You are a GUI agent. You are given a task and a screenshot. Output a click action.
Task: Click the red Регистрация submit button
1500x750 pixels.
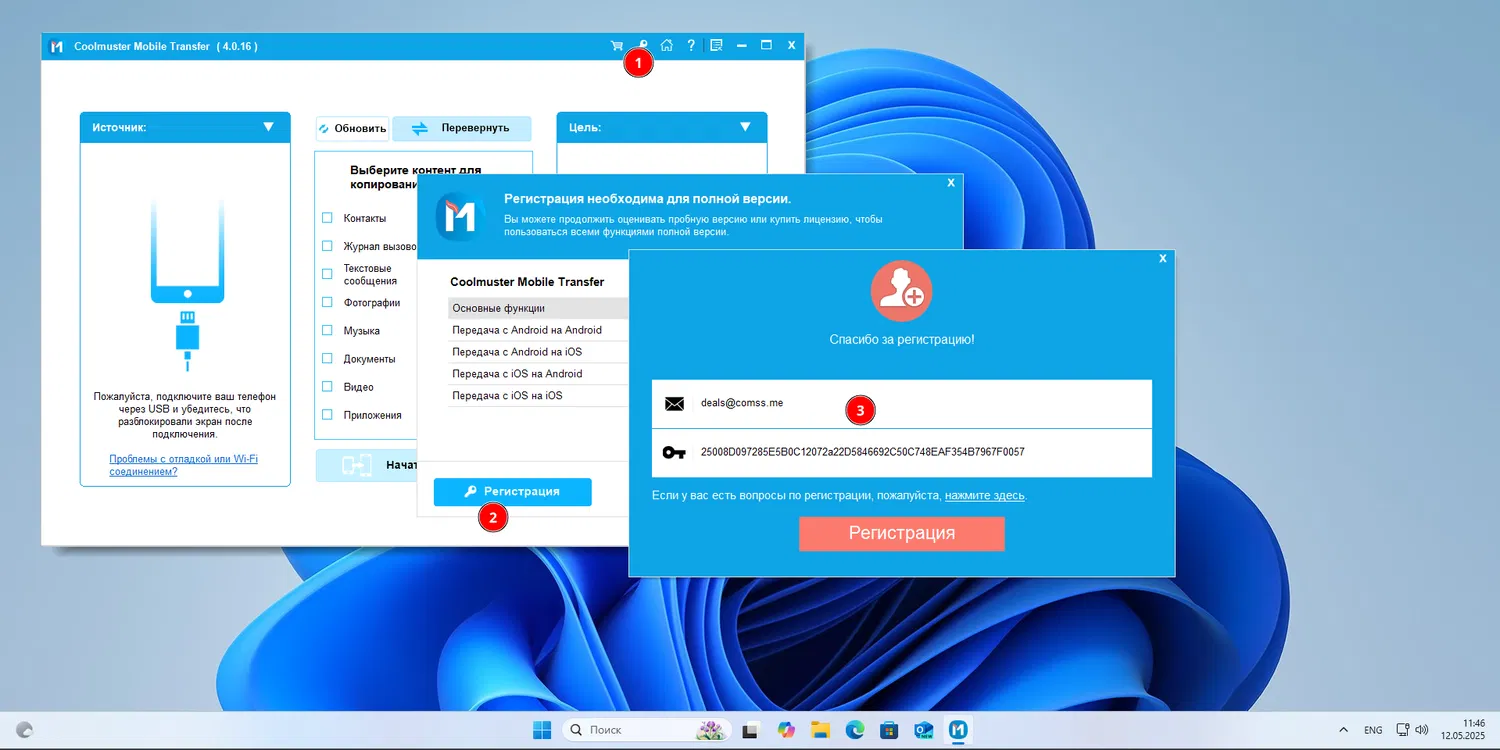click(x=901, y=534)
